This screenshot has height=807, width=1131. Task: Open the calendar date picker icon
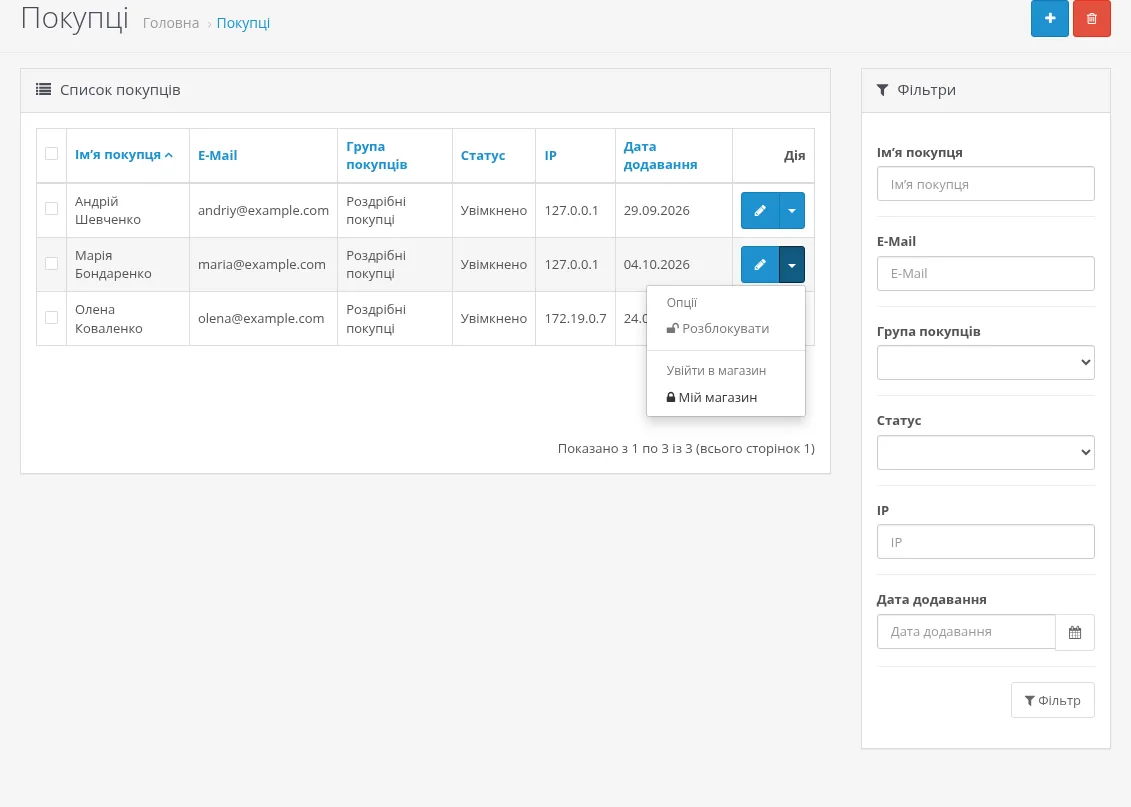[x=1075, y=632]
